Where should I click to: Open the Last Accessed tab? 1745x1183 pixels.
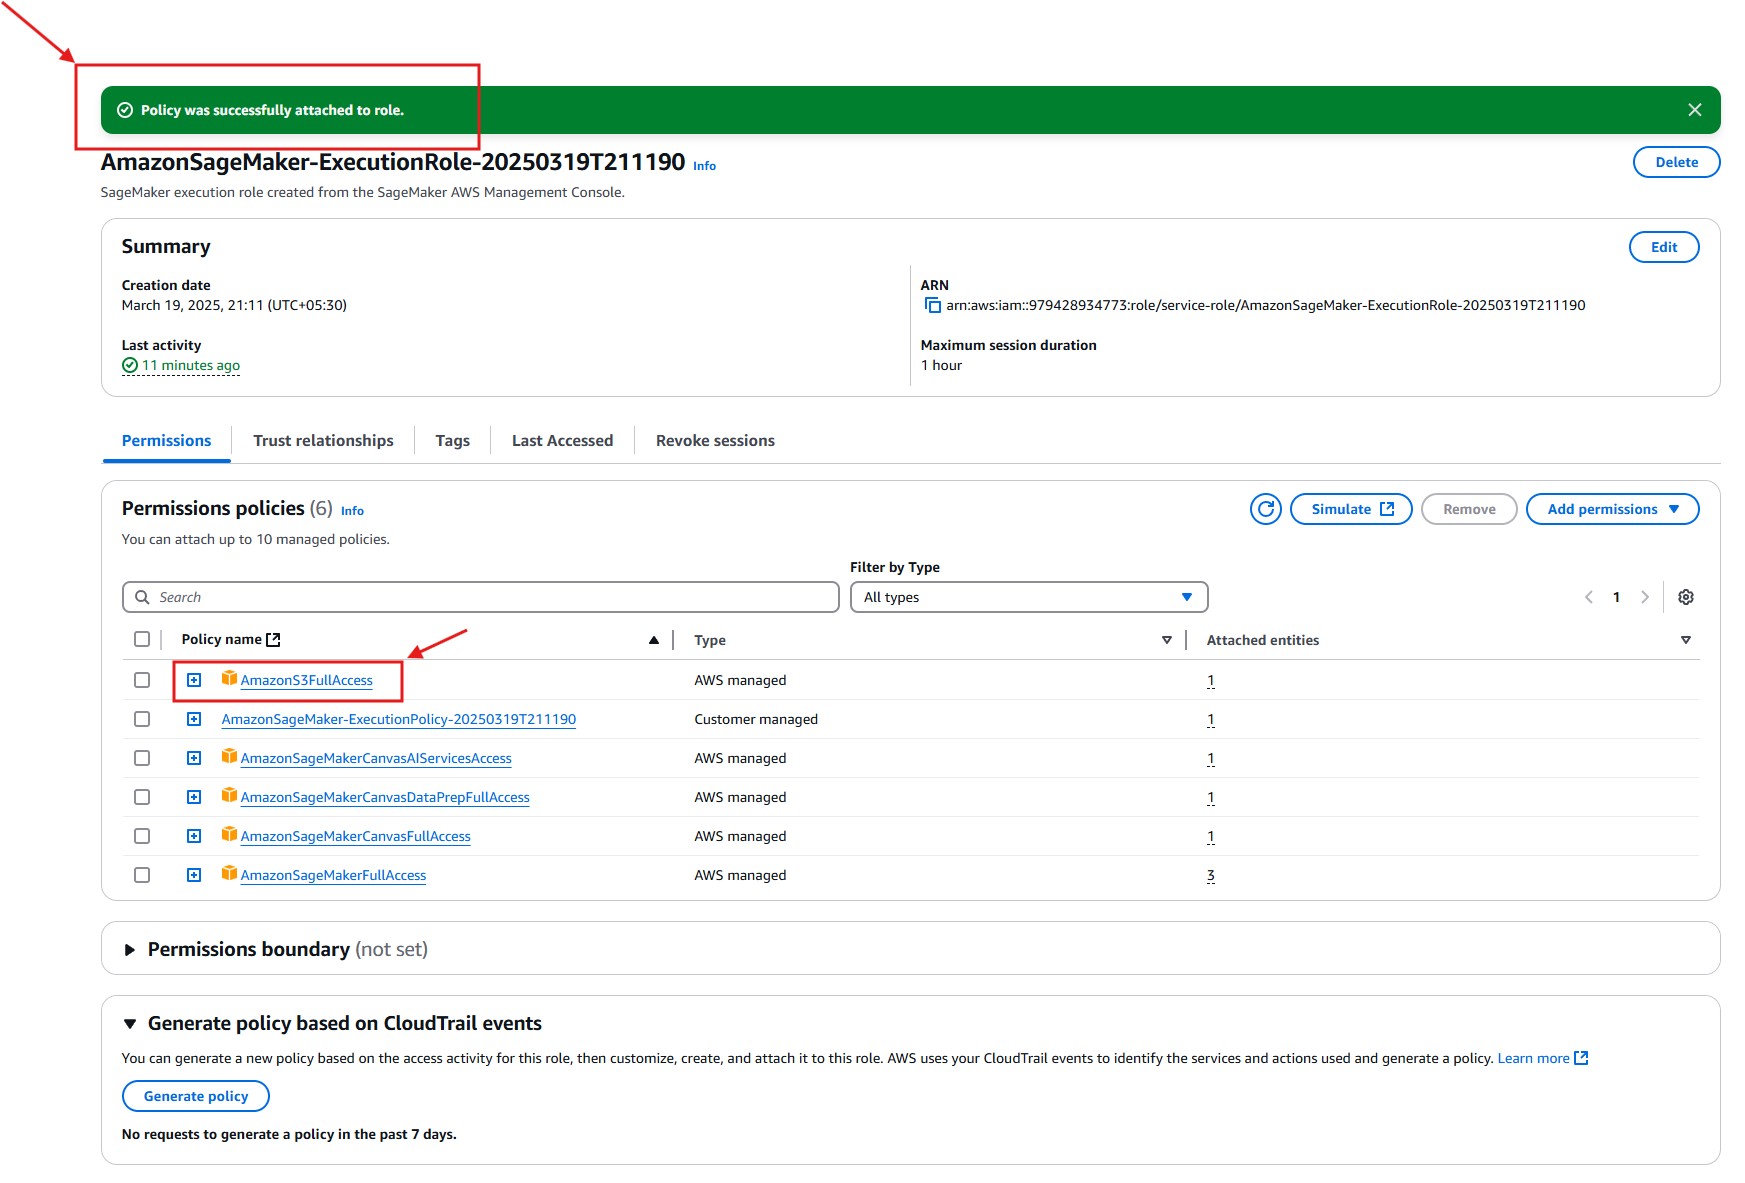pos(562,441)
